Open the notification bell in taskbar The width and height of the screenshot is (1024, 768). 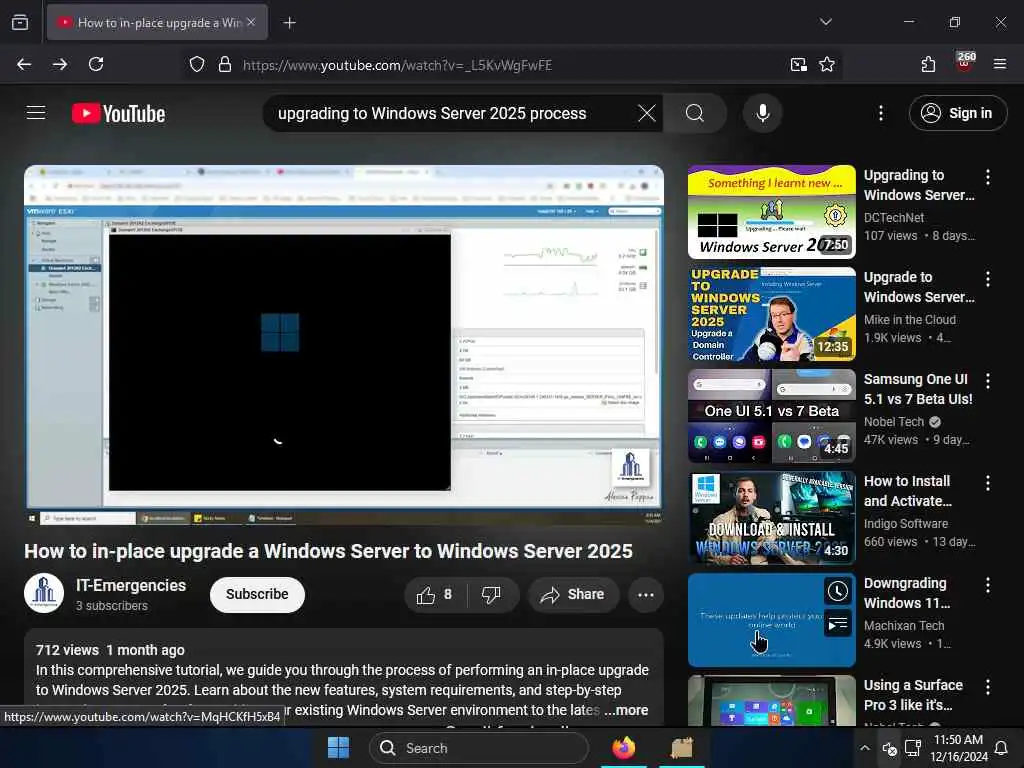(1000, 748)
